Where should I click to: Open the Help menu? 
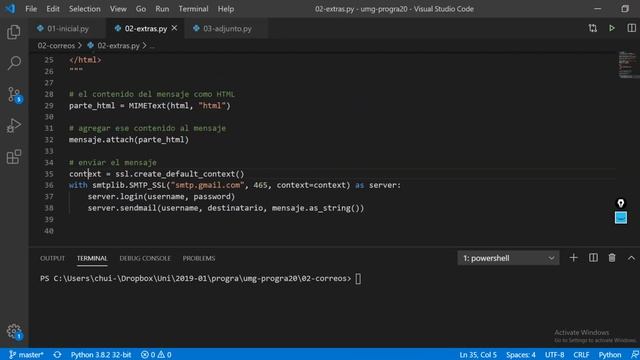[226, 9]
